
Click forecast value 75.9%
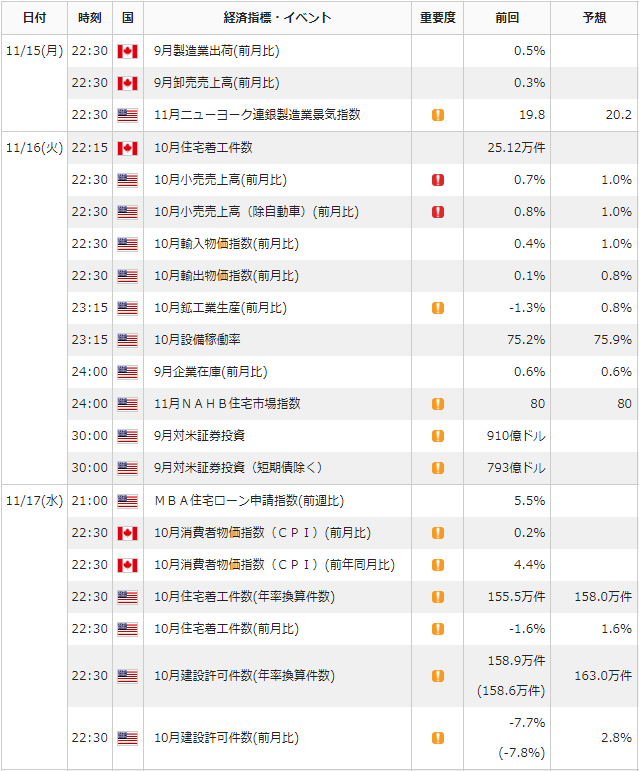pos(612,340)
